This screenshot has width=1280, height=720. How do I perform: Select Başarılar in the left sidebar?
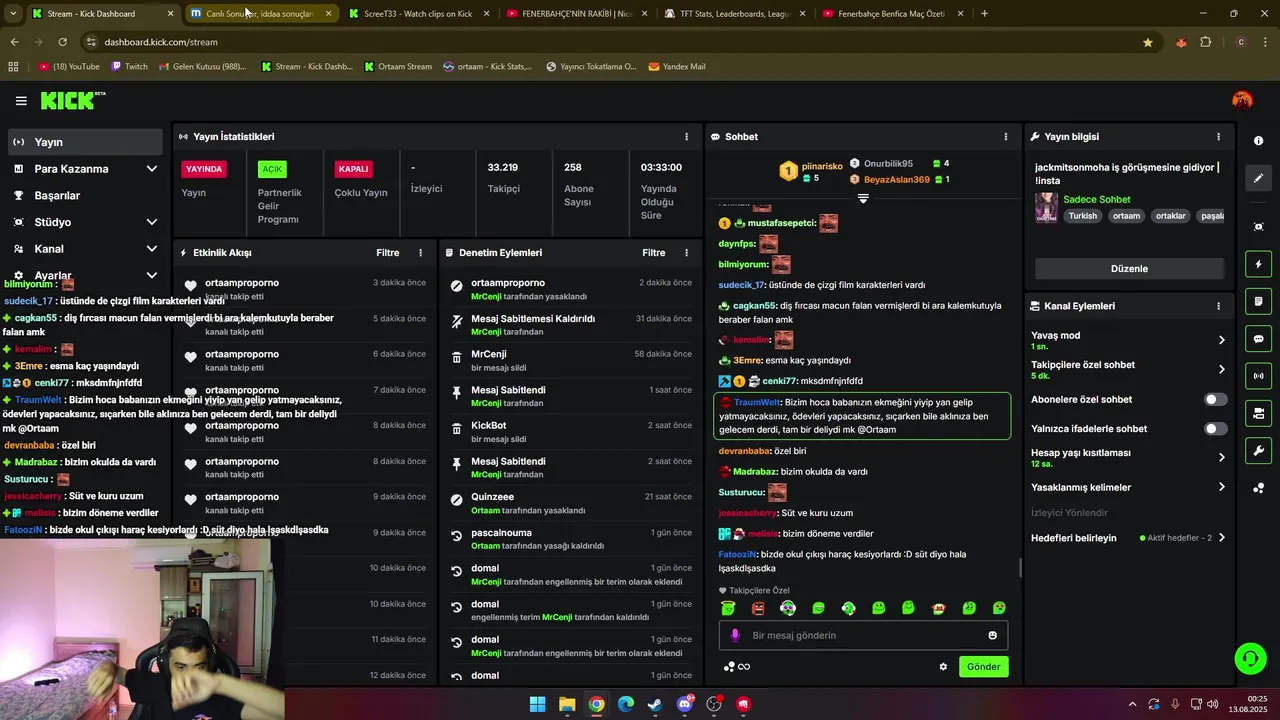tap(85, 195)
